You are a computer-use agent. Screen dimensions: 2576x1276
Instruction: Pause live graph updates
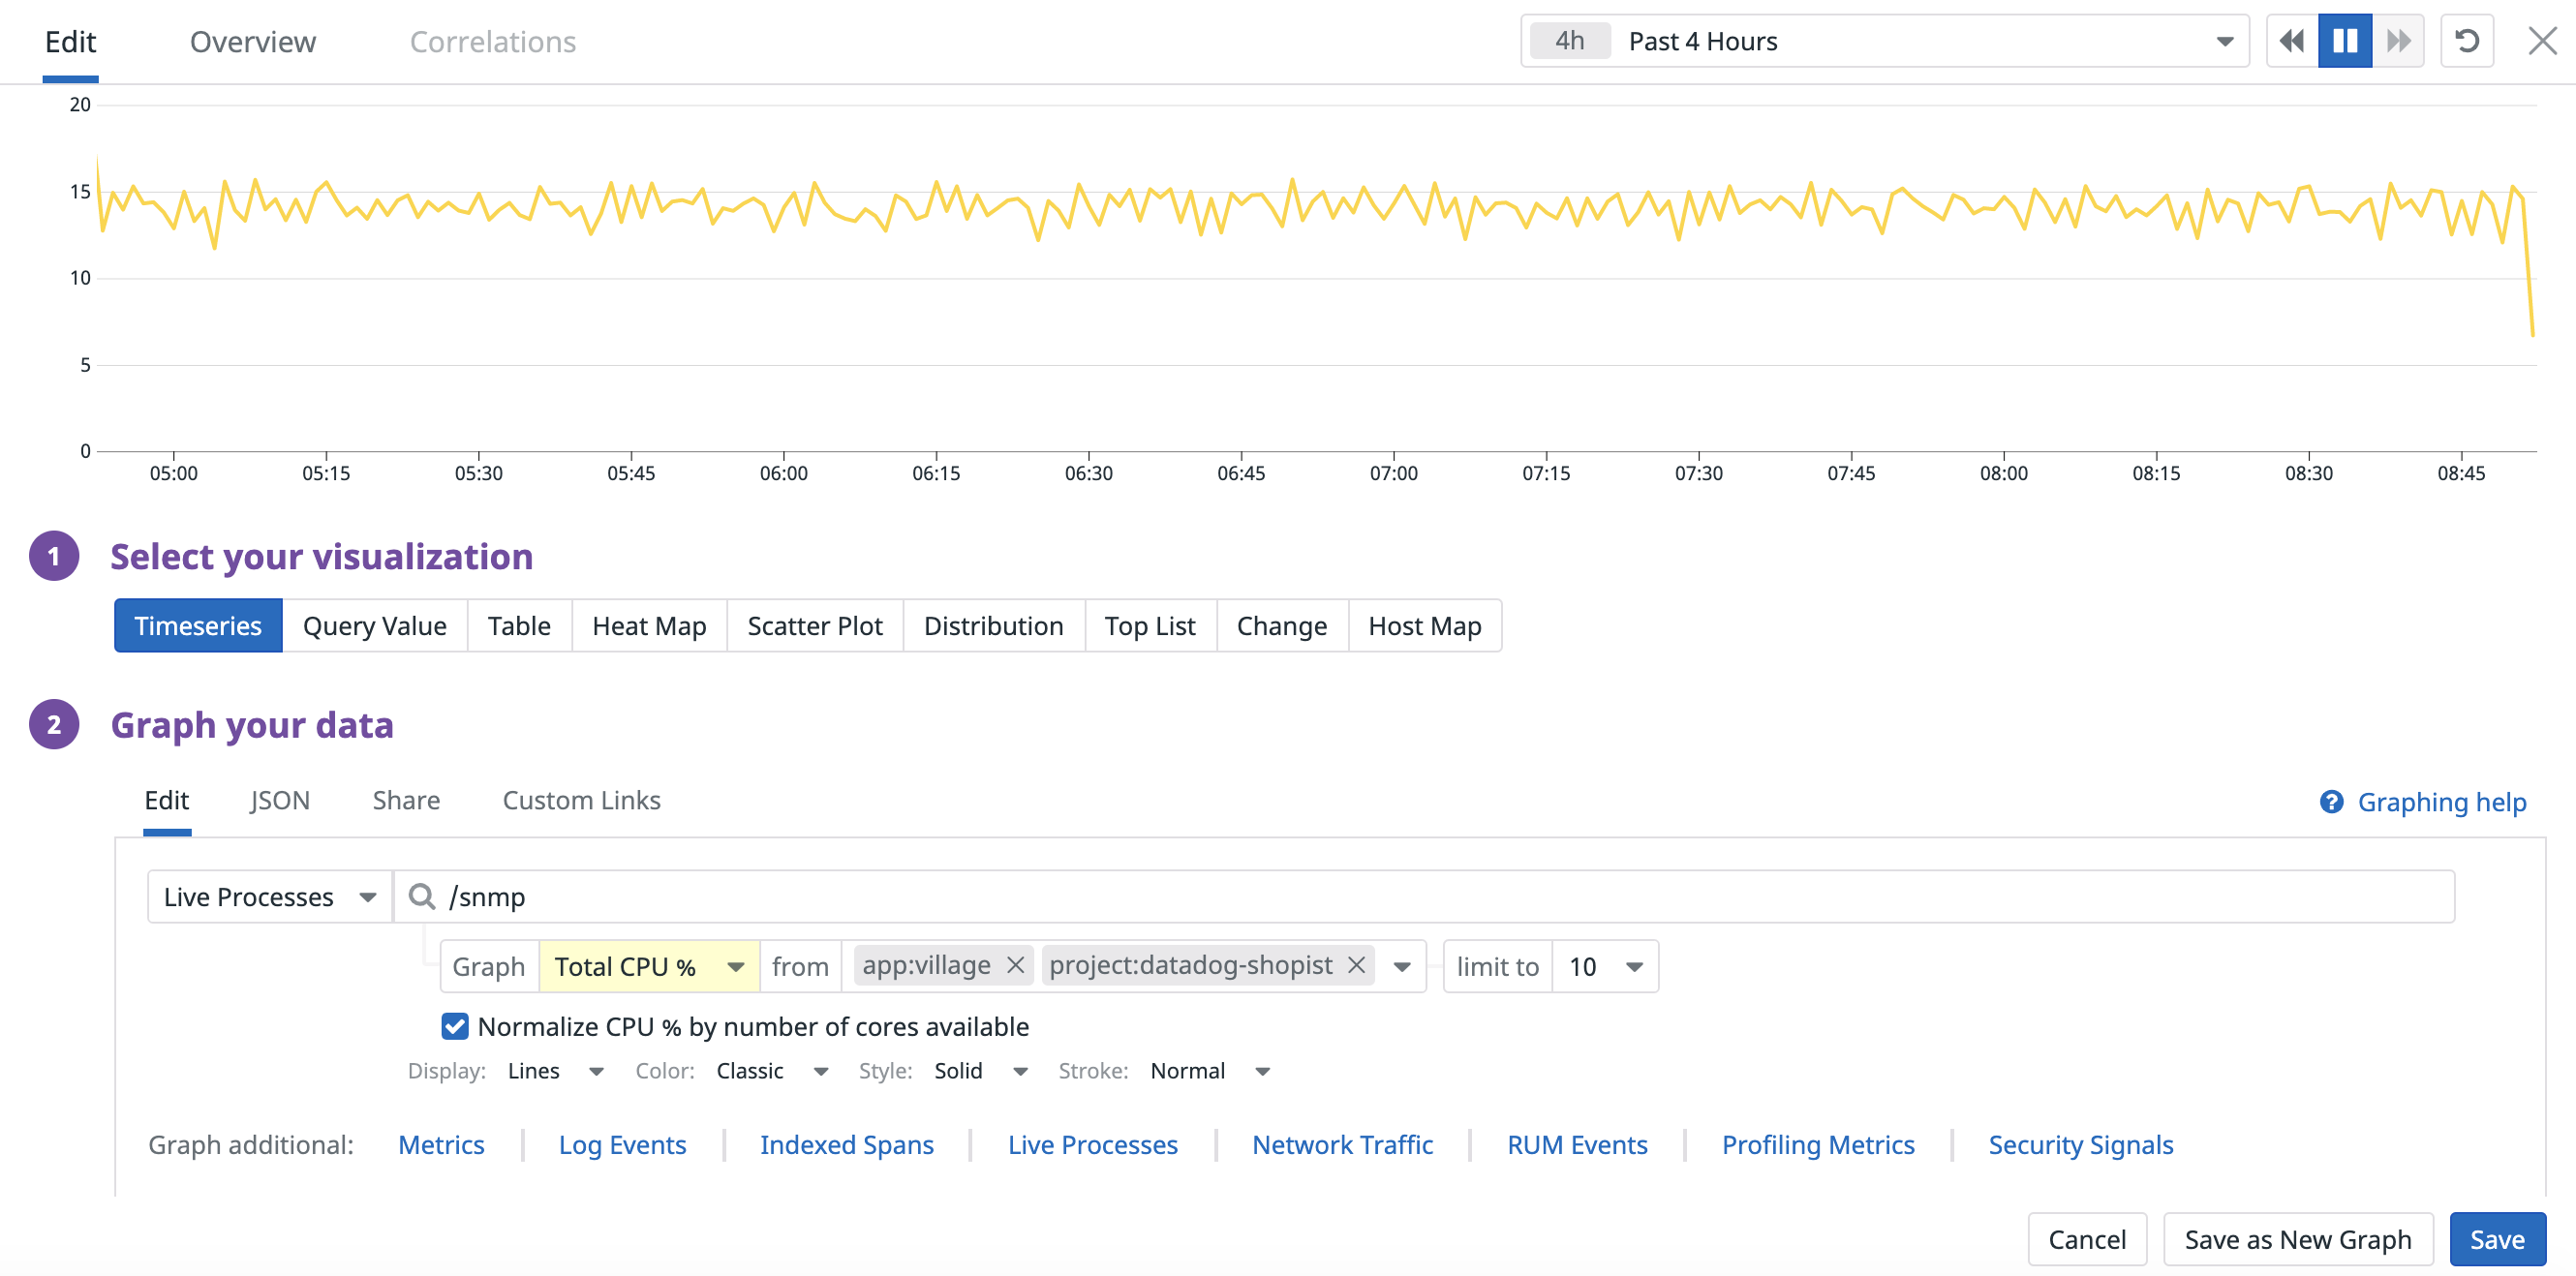[2345, 41]
